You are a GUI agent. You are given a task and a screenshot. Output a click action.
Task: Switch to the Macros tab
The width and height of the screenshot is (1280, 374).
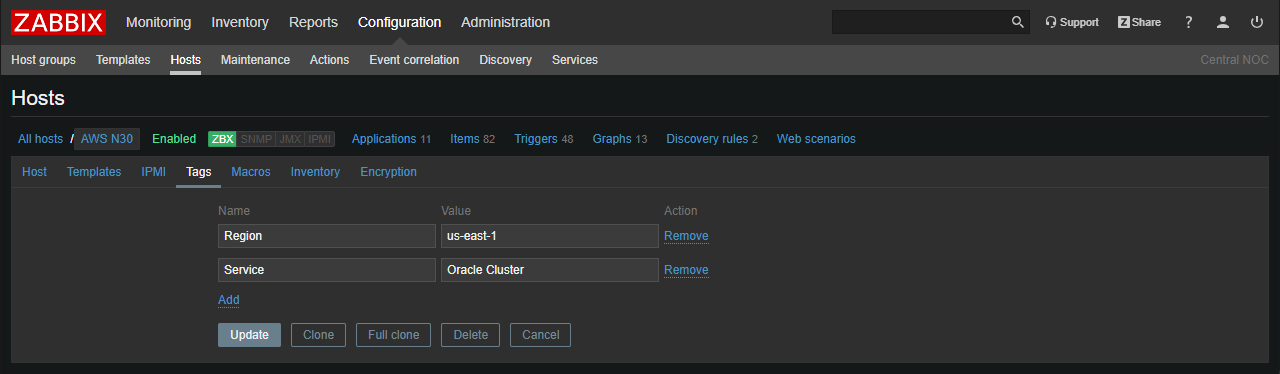[251, 172]
